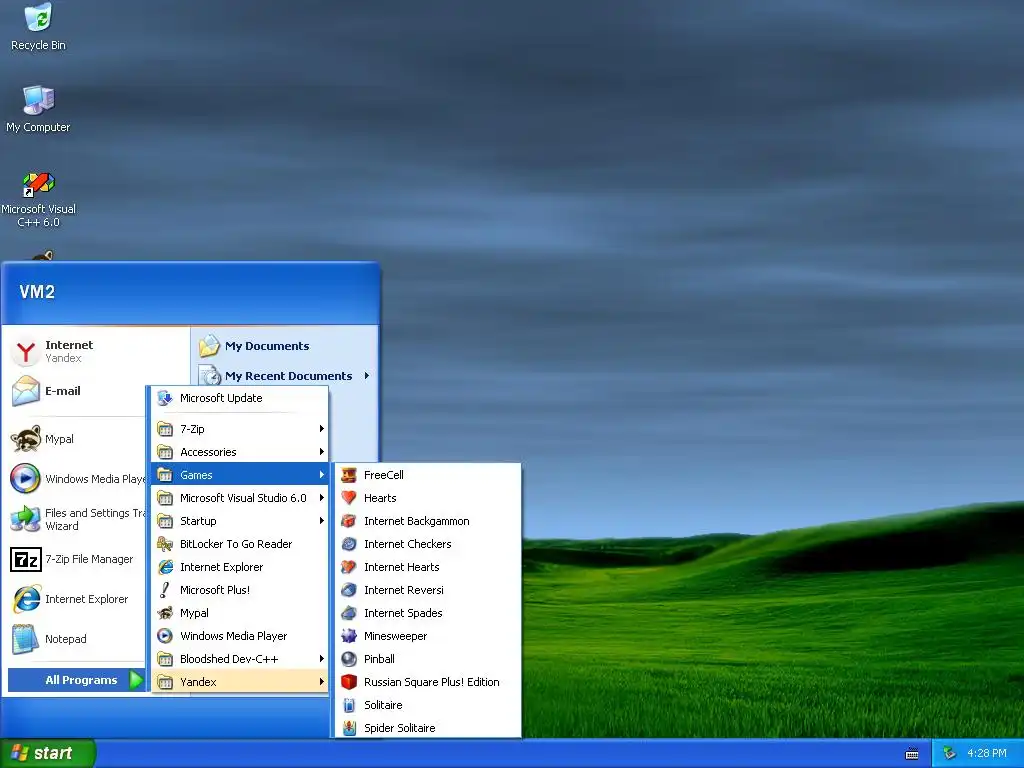Click the Internet Checkers icon
This screenshot has width=1024, height=768.
pyautogui.click(x=349, y=543)
